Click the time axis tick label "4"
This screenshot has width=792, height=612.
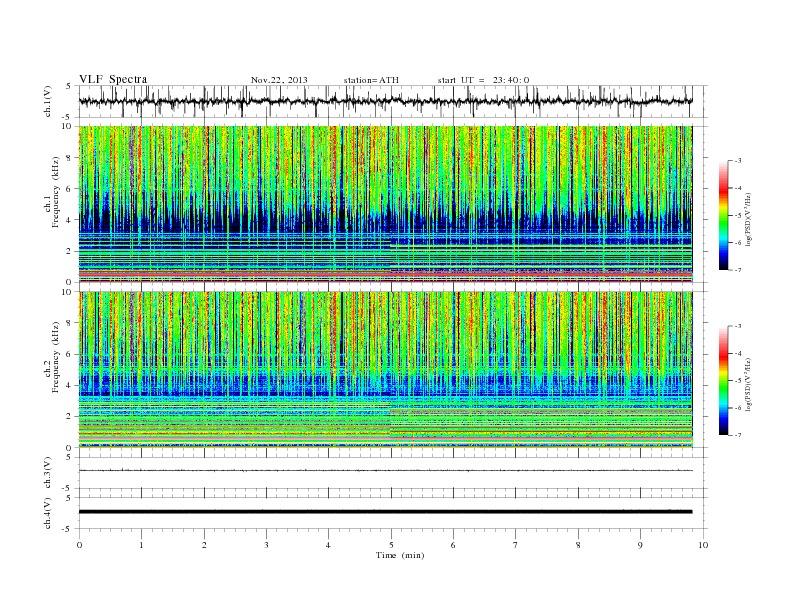(x=328, y=545)
